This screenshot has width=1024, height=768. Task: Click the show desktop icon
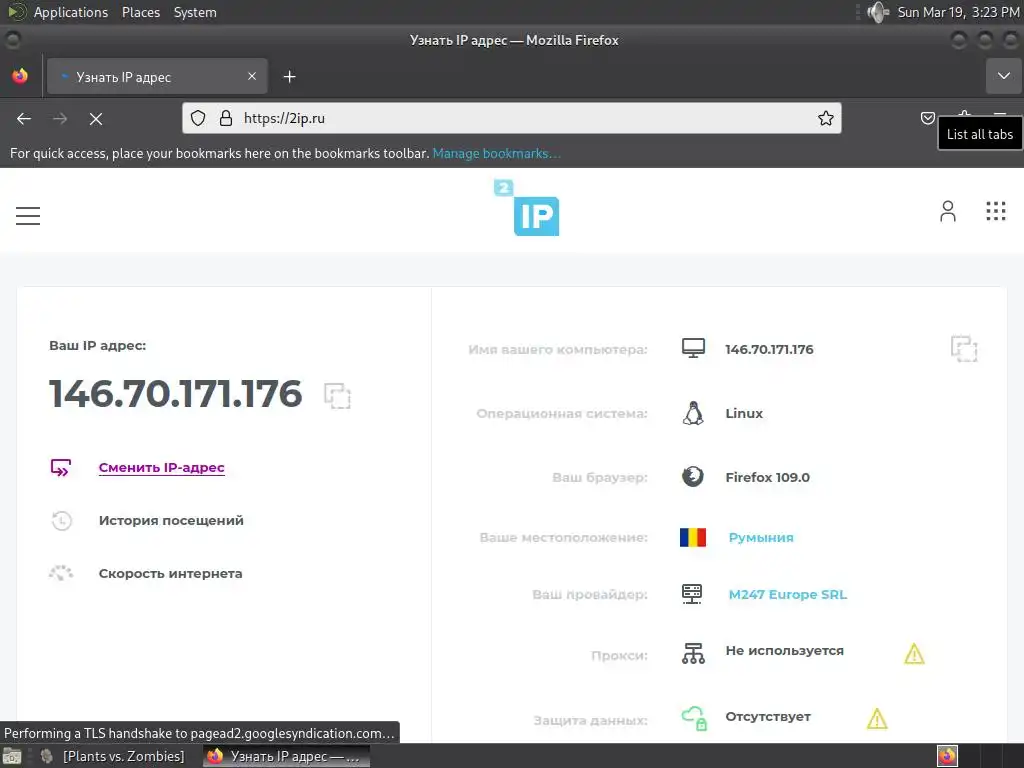click(x=12, y=756)
